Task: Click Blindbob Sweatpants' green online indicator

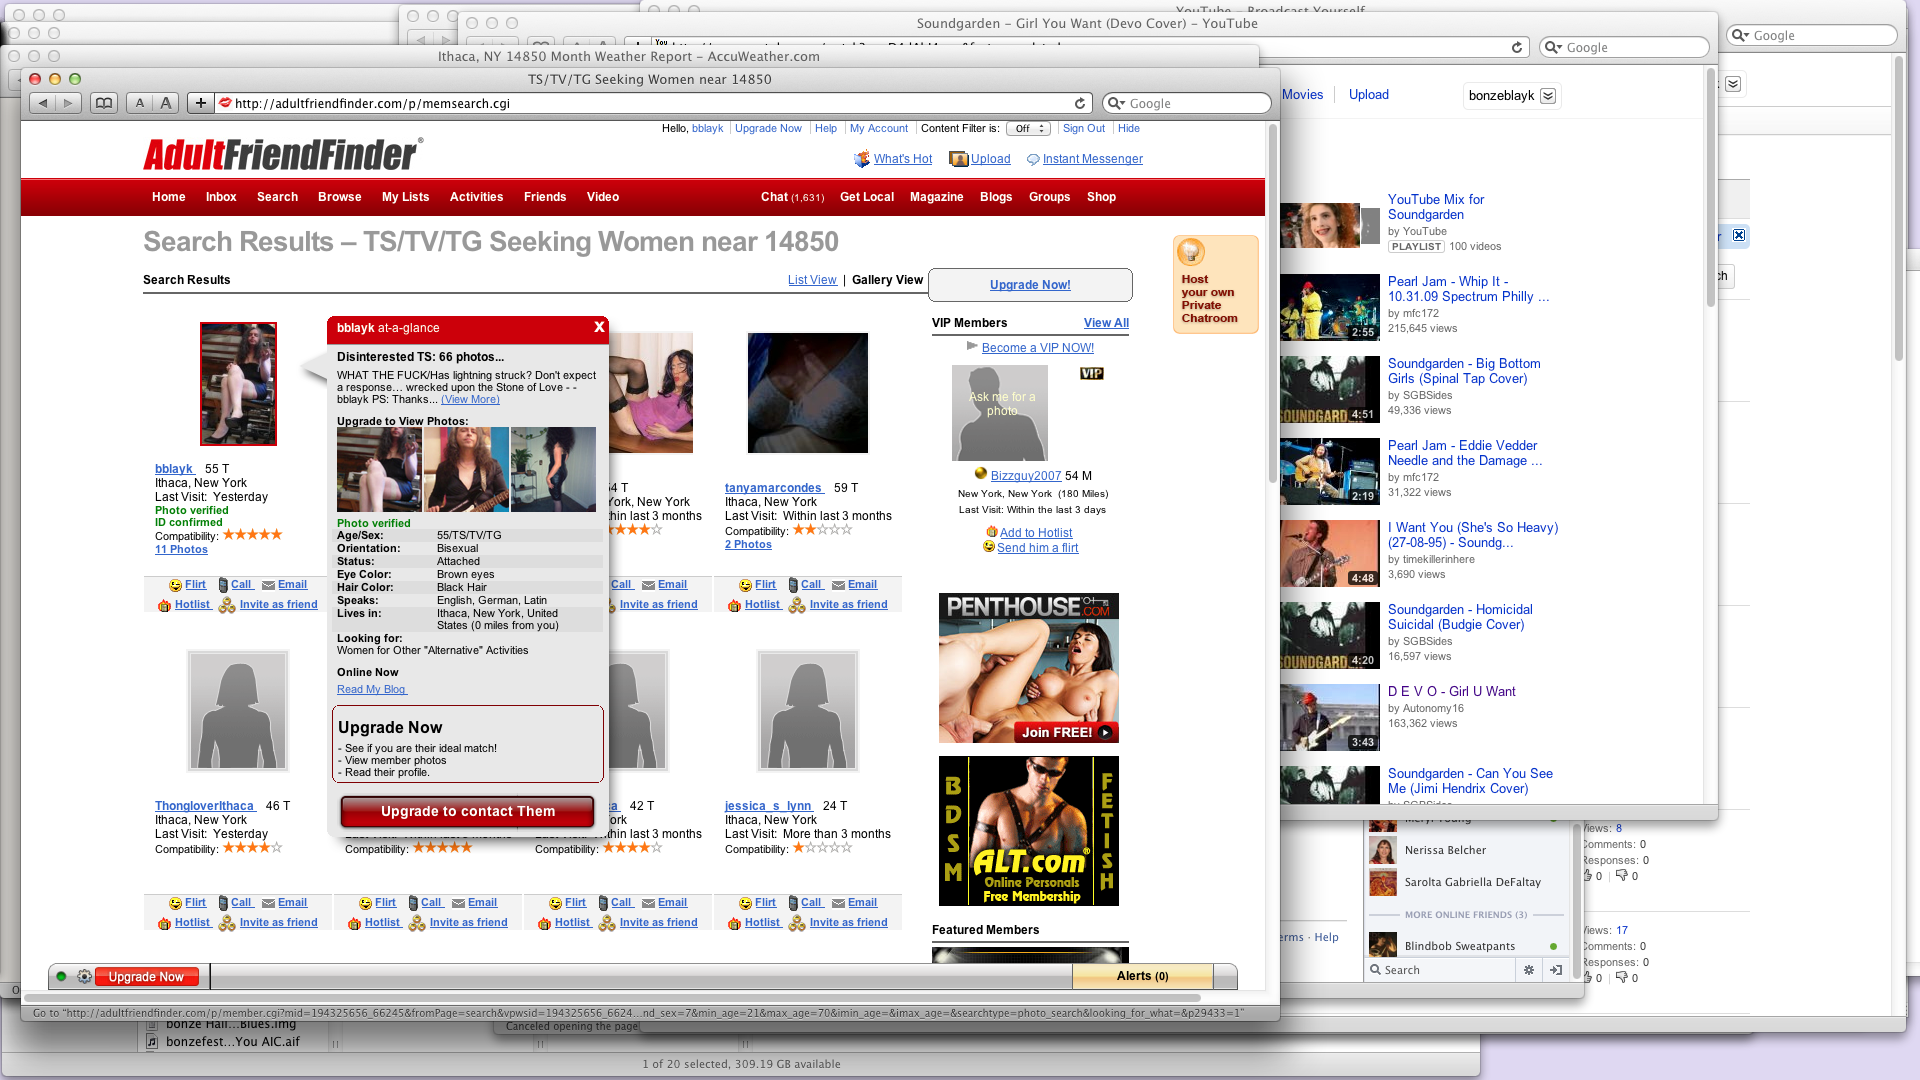Action: [1553, 944]
